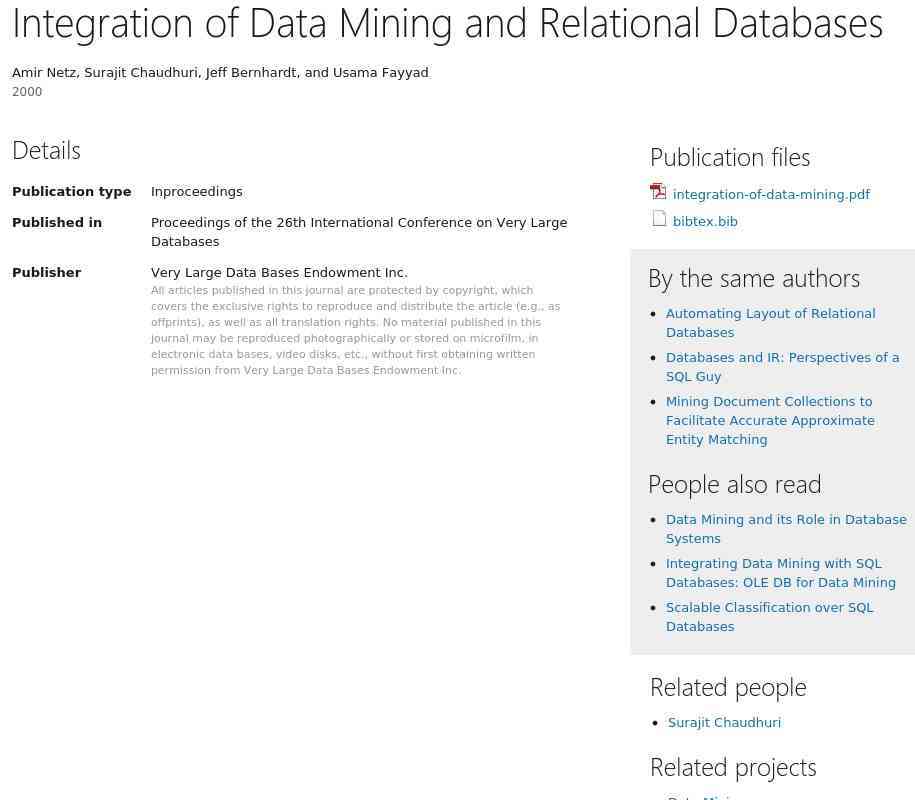
Task: Click the People also read heading
Action: (735, 484)
